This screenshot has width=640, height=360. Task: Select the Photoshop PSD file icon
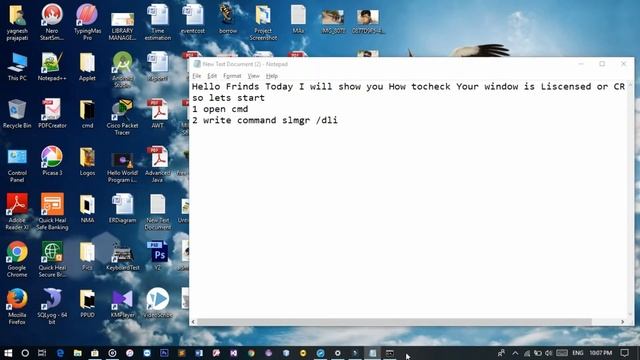click(158, 256)
